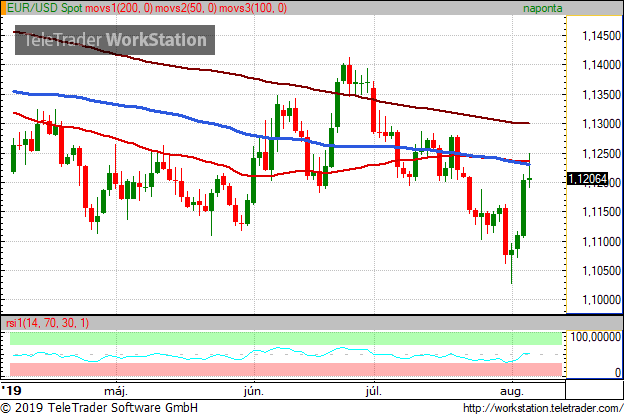Screen dimensions: 624x417
Task: Click the current price tag 1,12064
Action: 587,179
